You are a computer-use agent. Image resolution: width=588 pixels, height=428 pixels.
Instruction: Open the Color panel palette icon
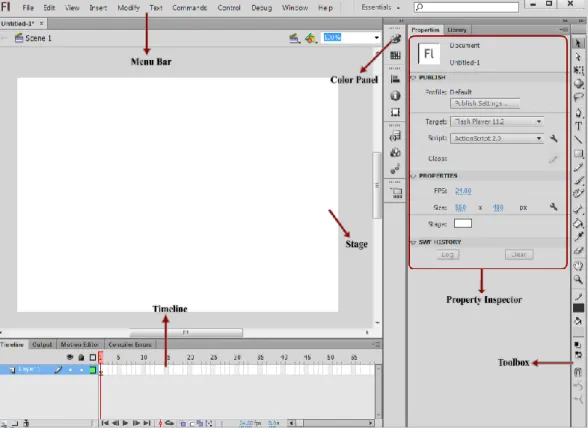click(x=395, y=39)
